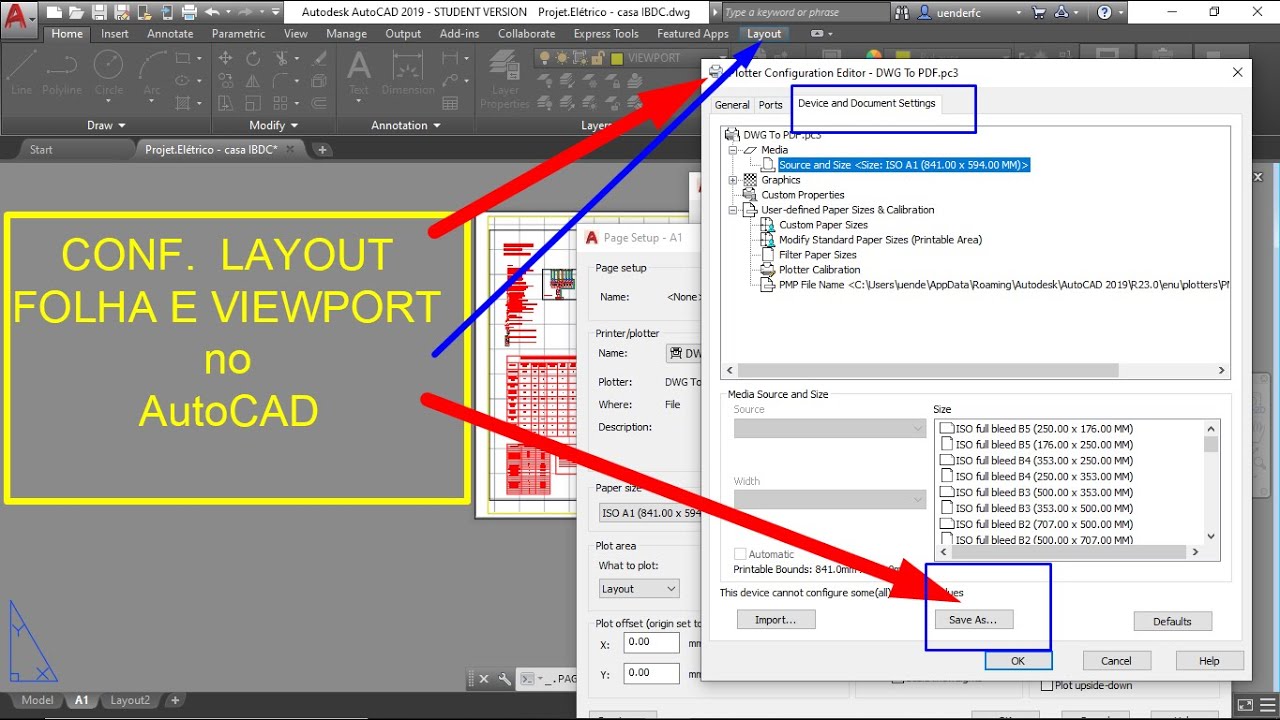Viewport: 1280px width, 720px height.
Task: Click the New drawing icon in quick access toolbar
Action: point(54,12)
